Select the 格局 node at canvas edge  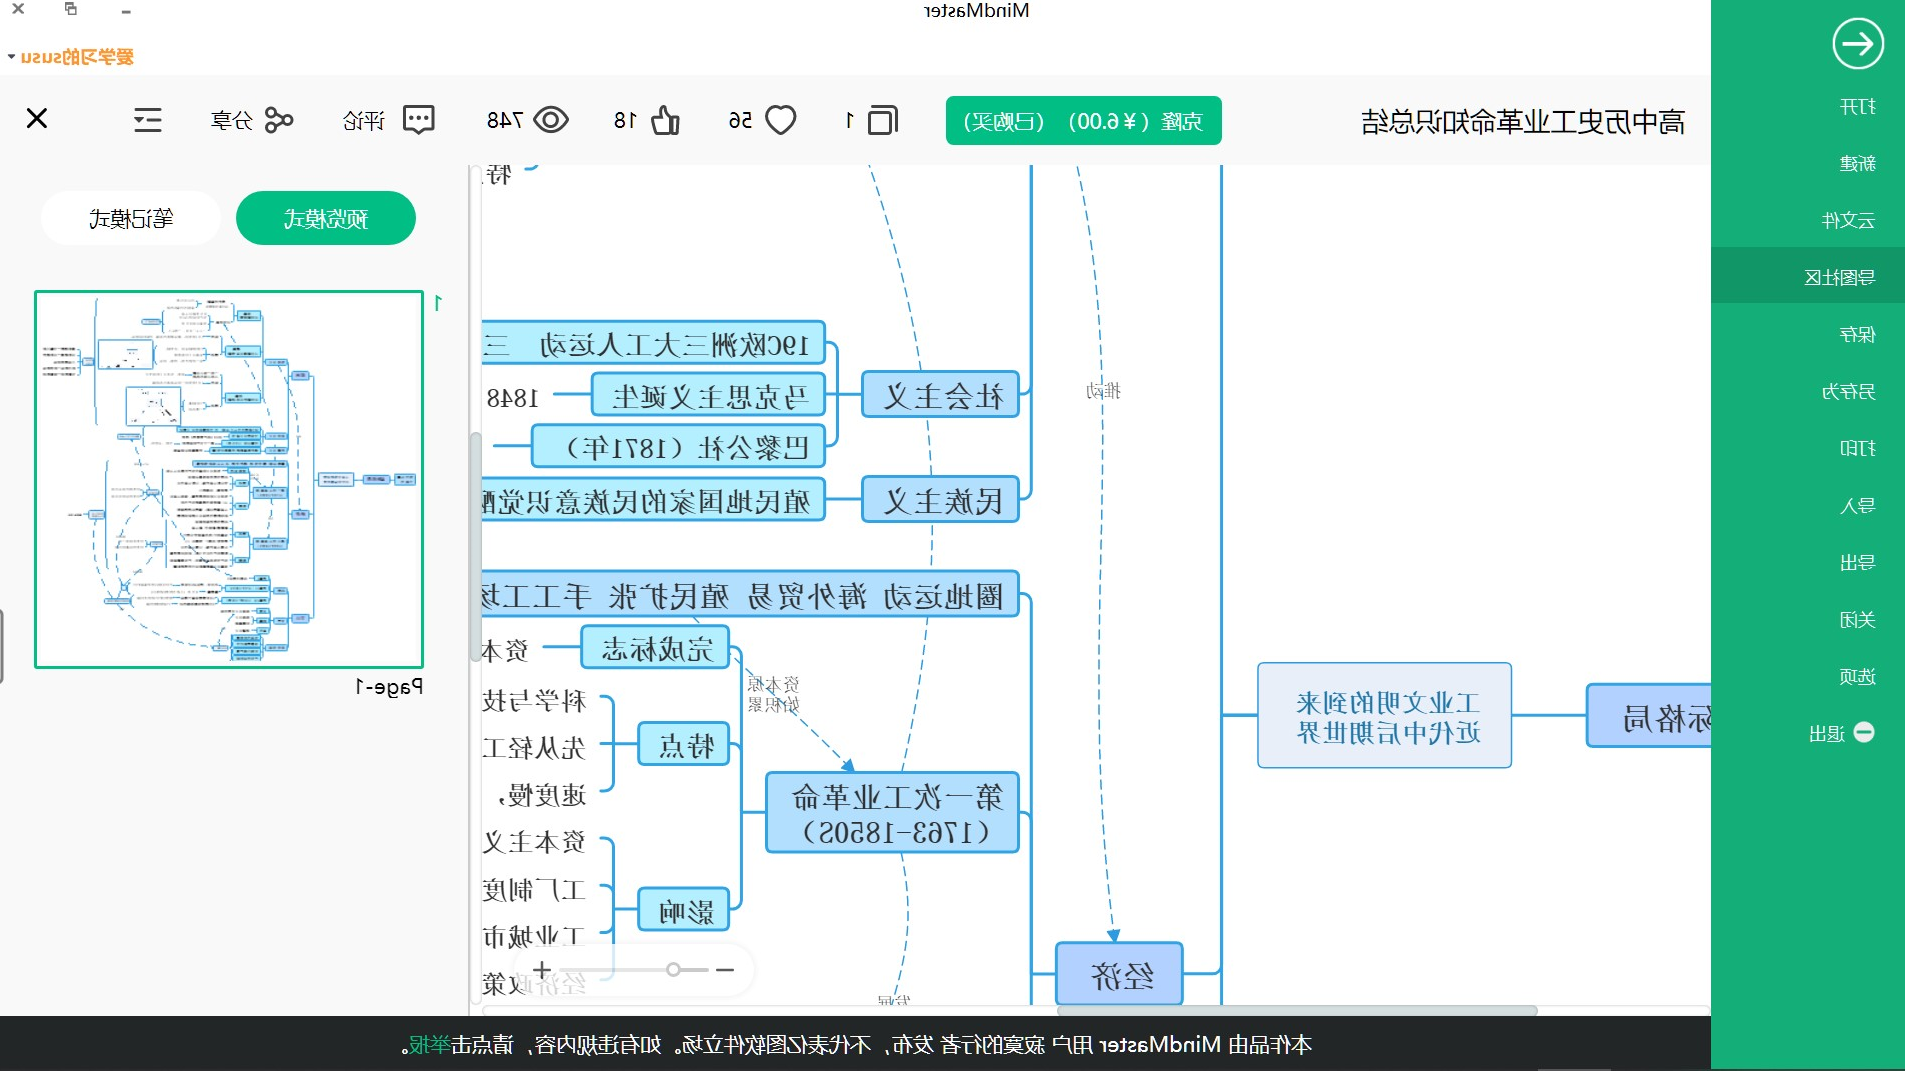point(1650,716)
